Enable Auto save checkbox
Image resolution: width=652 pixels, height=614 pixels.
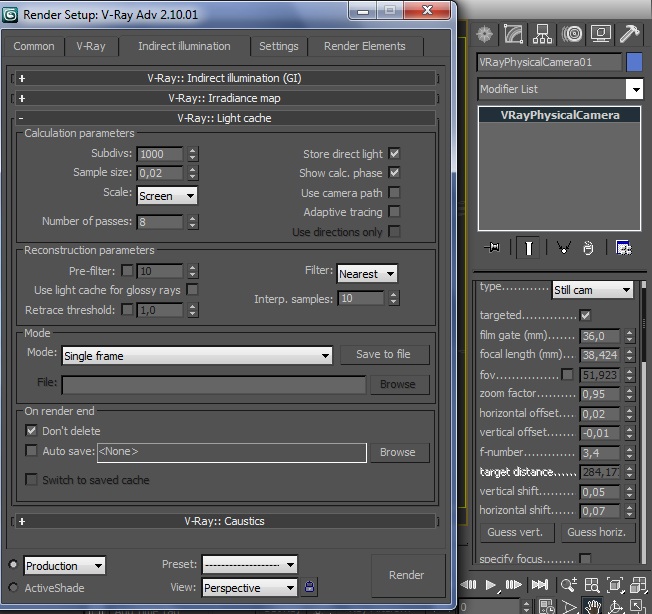(x=31, y=451)
